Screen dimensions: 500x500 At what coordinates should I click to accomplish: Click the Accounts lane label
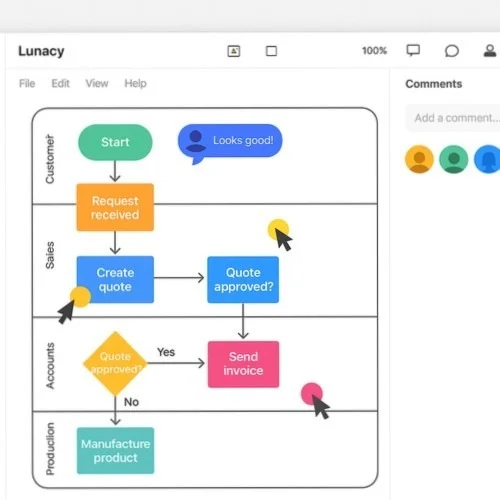[50, 365]
